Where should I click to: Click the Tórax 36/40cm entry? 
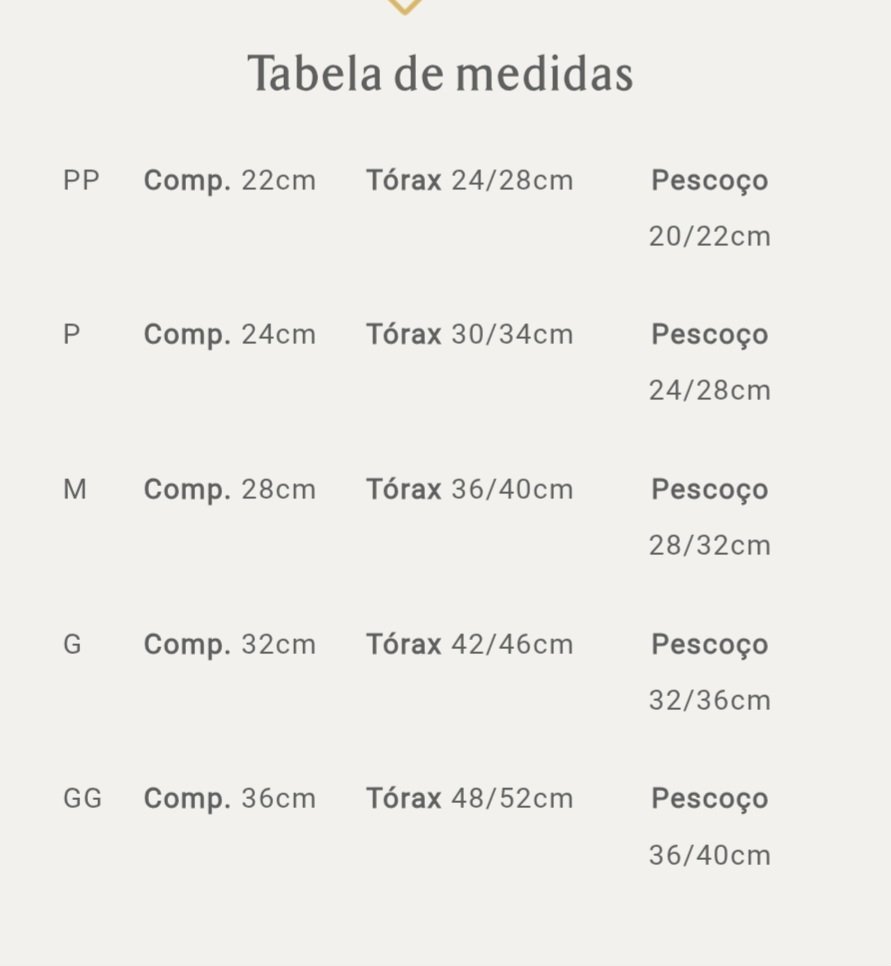click(x=469, y=490)
